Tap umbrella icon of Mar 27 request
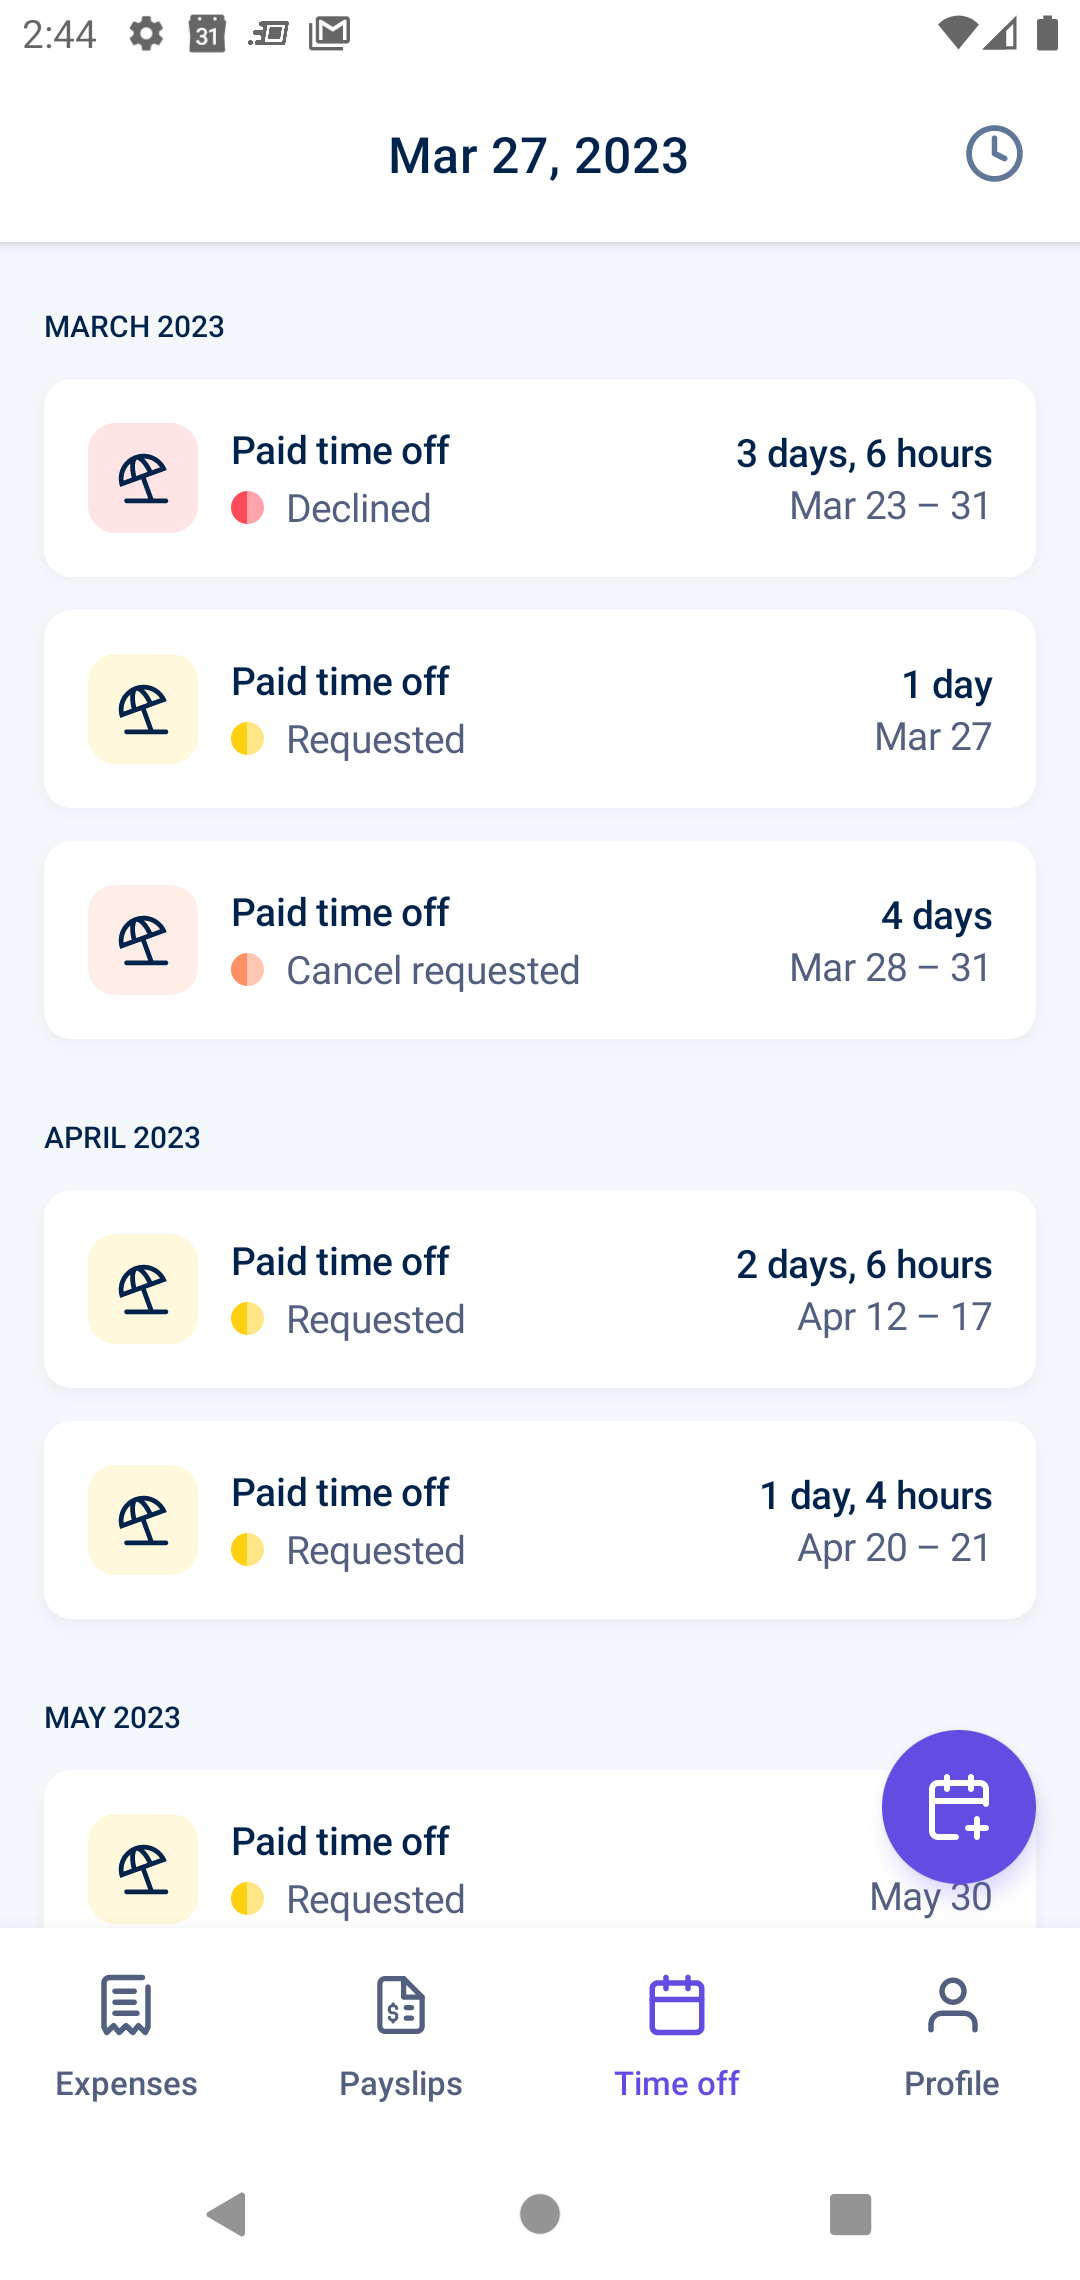Screen dimensions: 1080x2280 [x=143, y=709]
